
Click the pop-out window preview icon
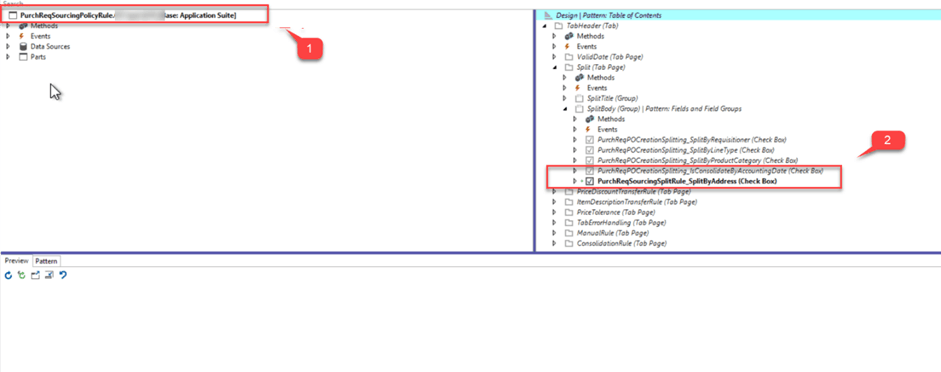pos(35,275)
